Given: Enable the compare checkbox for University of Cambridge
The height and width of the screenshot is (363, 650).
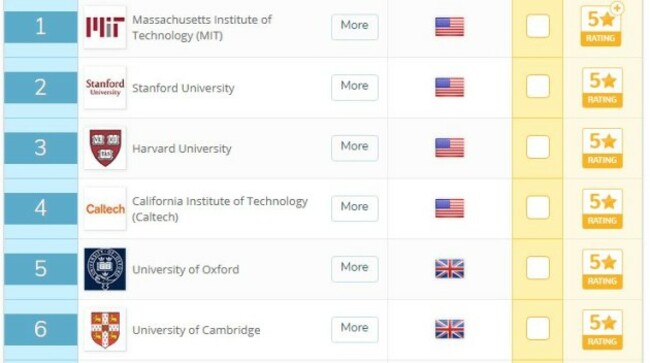Looking at the screenshot, I should coord(538,329).
